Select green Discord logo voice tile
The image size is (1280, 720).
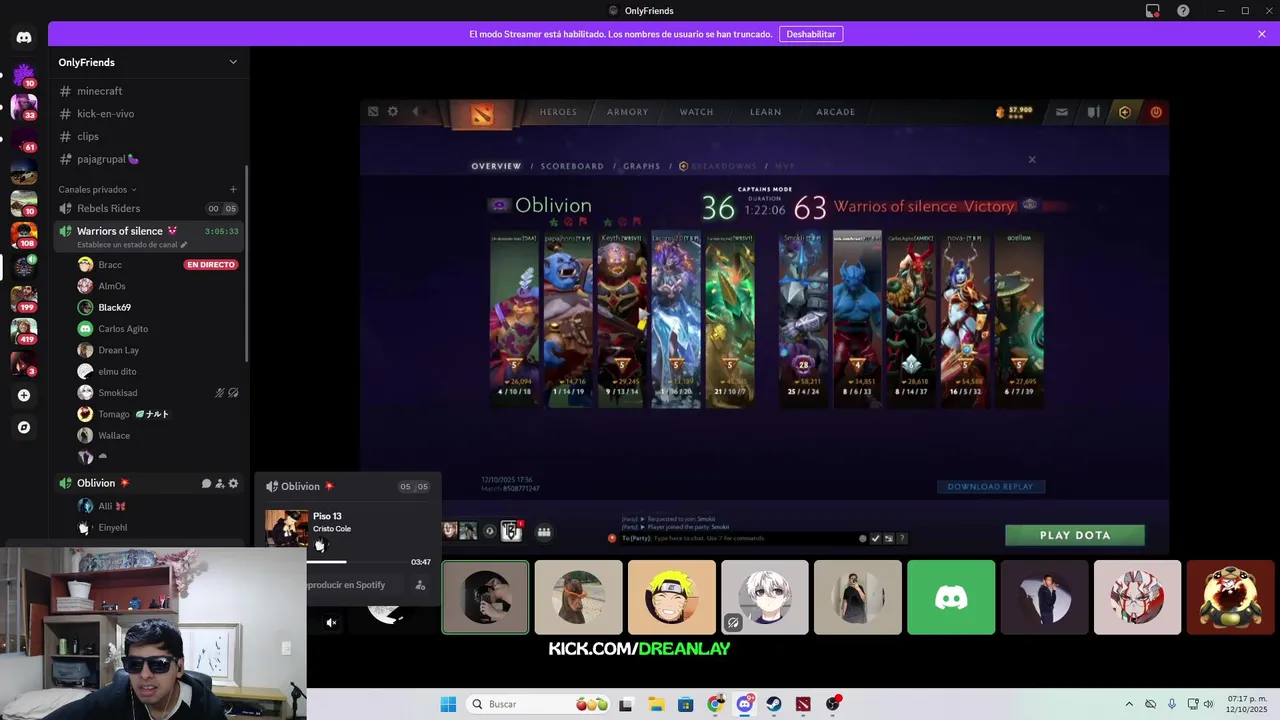[x=951, y=597]
